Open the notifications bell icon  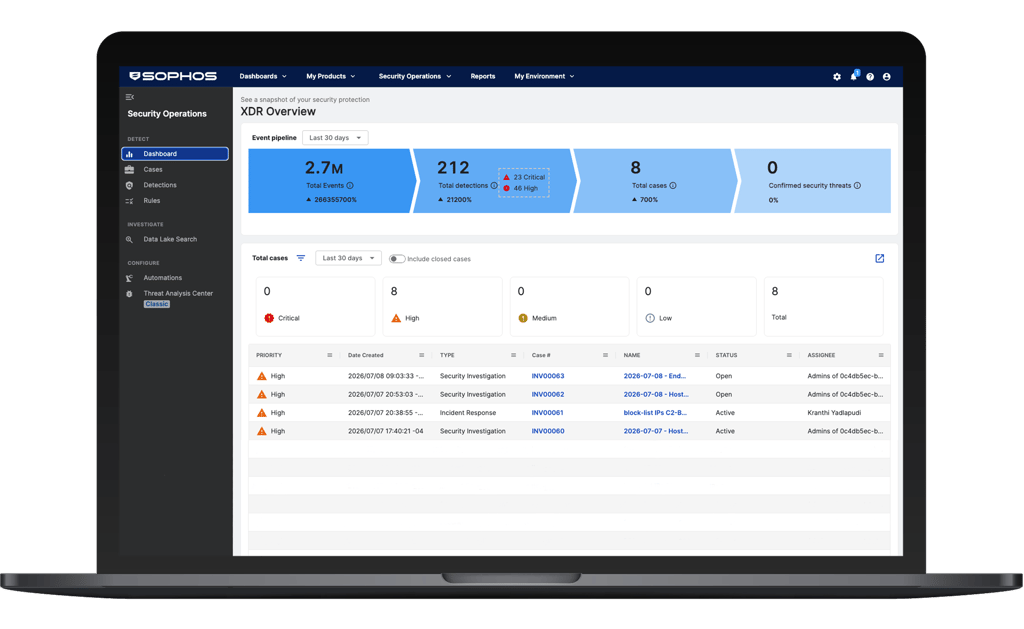[854, 76]
